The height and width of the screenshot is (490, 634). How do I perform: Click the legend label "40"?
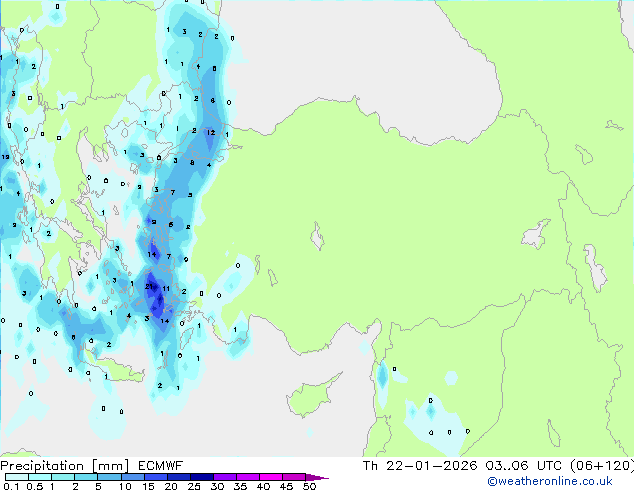263,486
